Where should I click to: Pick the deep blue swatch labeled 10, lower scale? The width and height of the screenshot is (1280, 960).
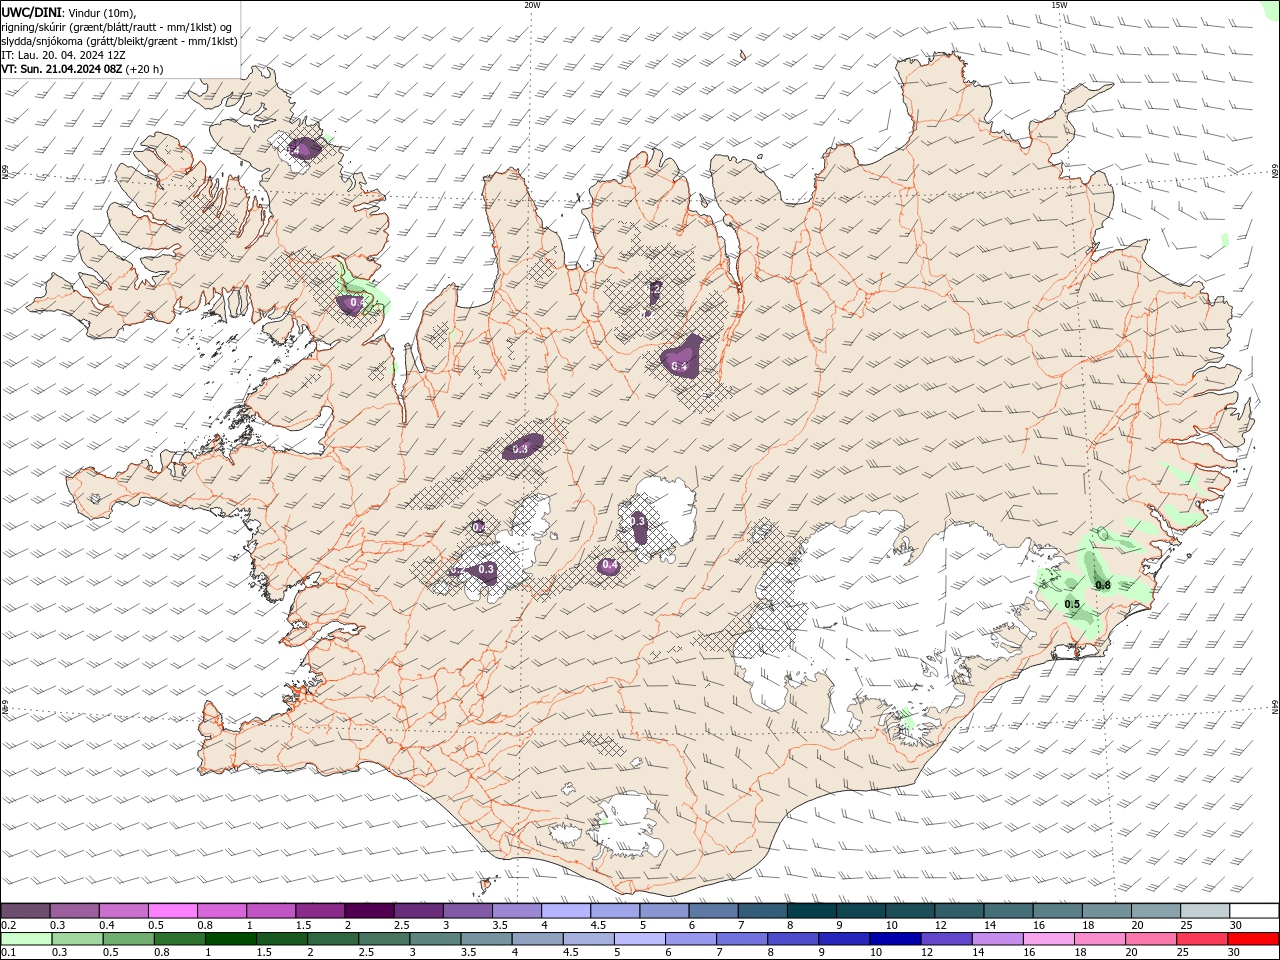pyautogui.click(x=894, y=938)
